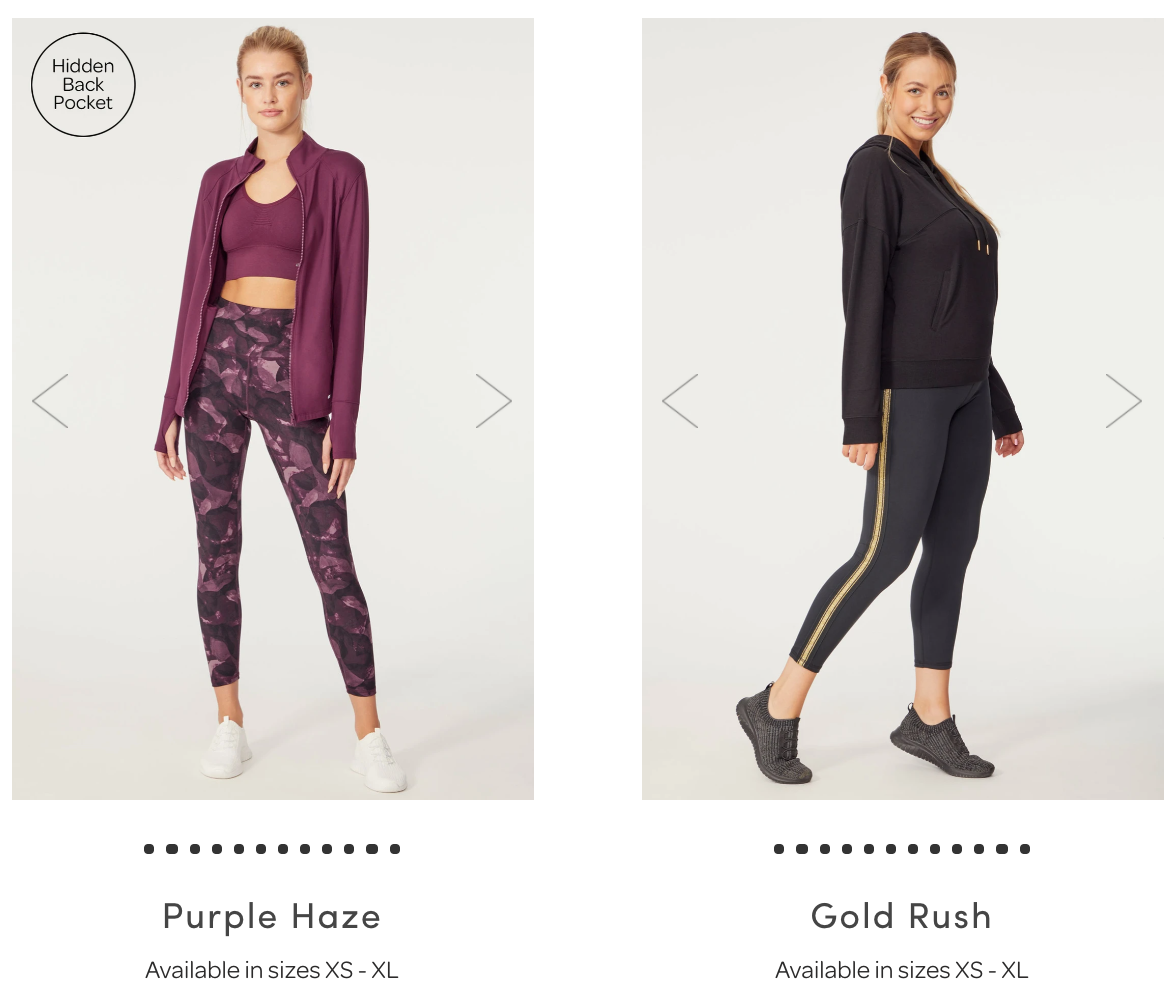1174x992 pixels.
Task: Click Purple Haze available sizes text
Action: [x=272, y=970]
